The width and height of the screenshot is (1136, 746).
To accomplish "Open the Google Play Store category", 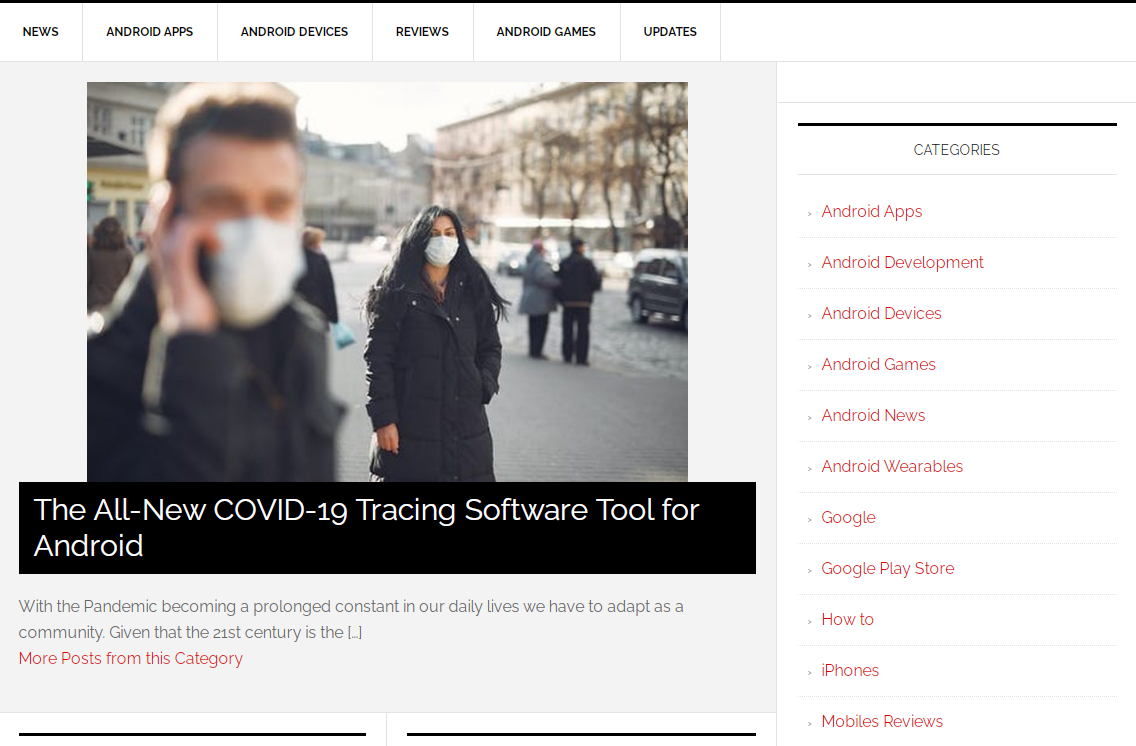I will pyautogui.click(x=887, y=568).
